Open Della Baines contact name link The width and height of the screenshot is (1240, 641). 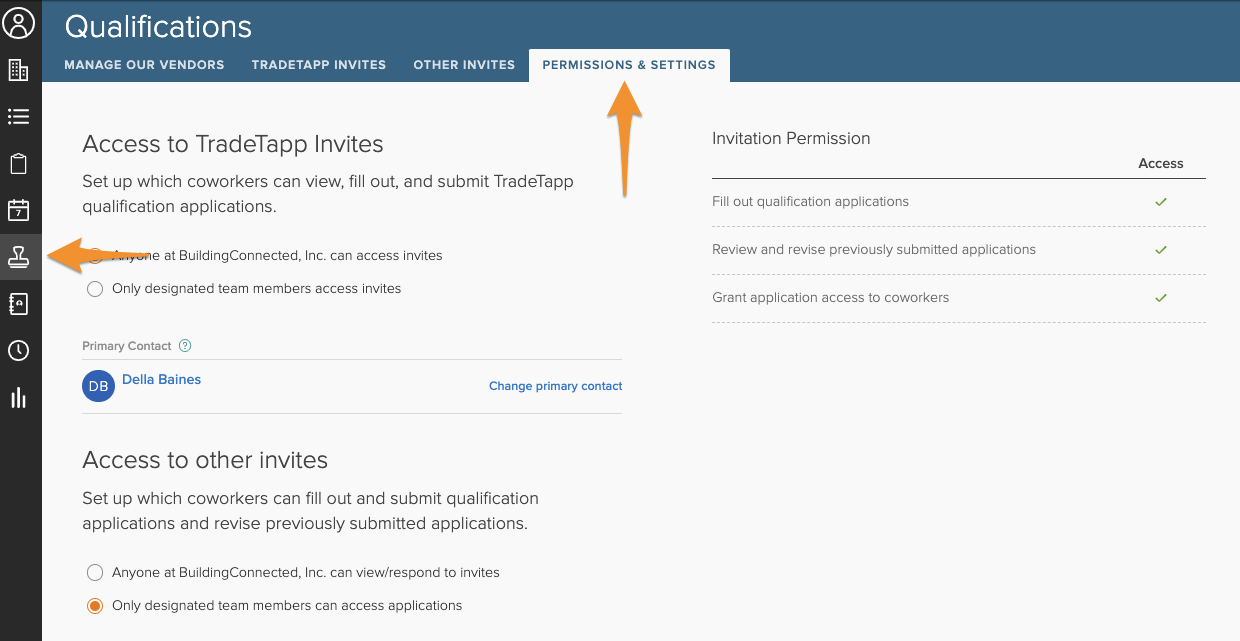point(161,380)
